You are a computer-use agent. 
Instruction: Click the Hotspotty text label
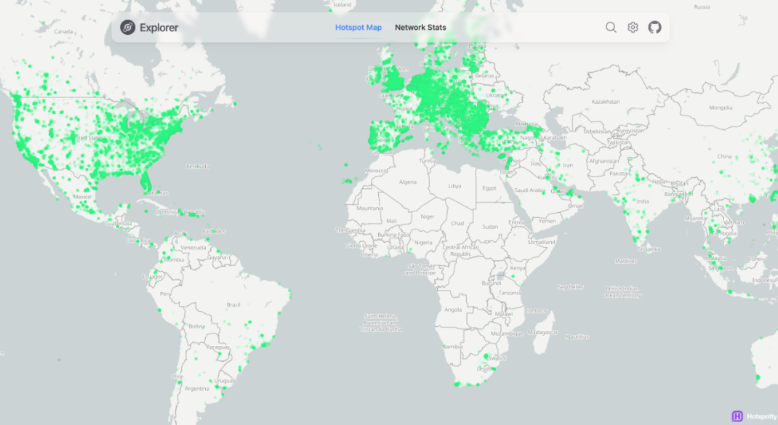(x=761, y=415)
